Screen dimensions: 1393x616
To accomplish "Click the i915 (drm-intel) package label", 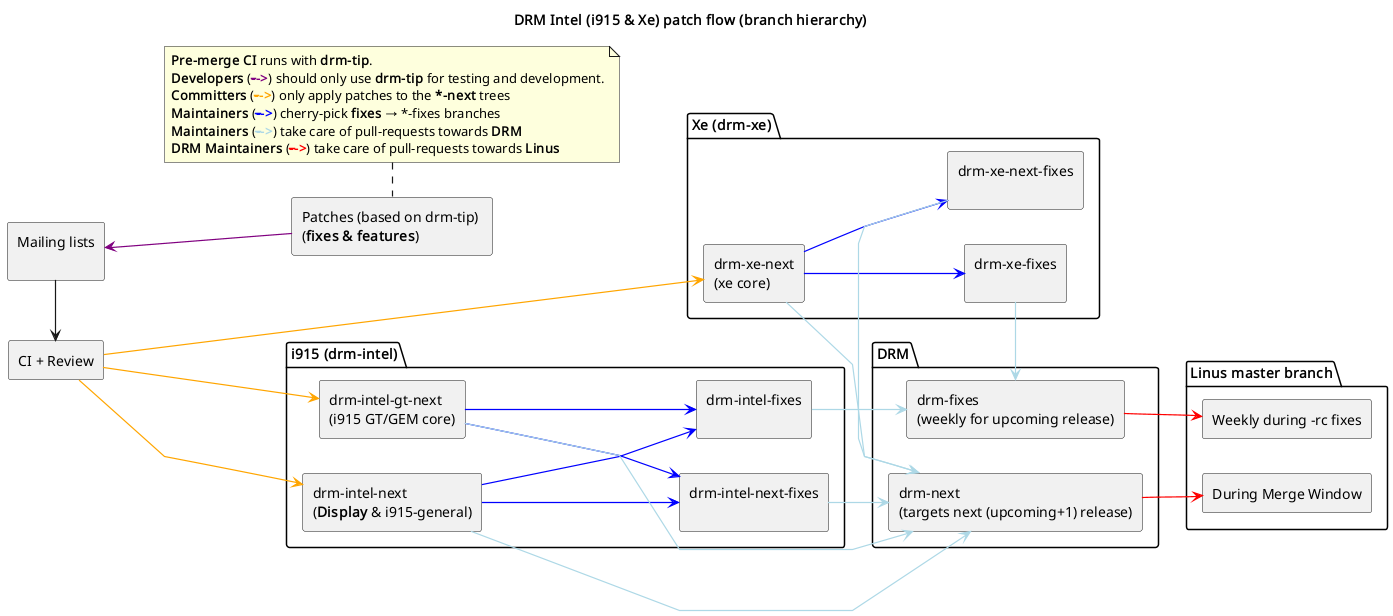I will 345,354.
